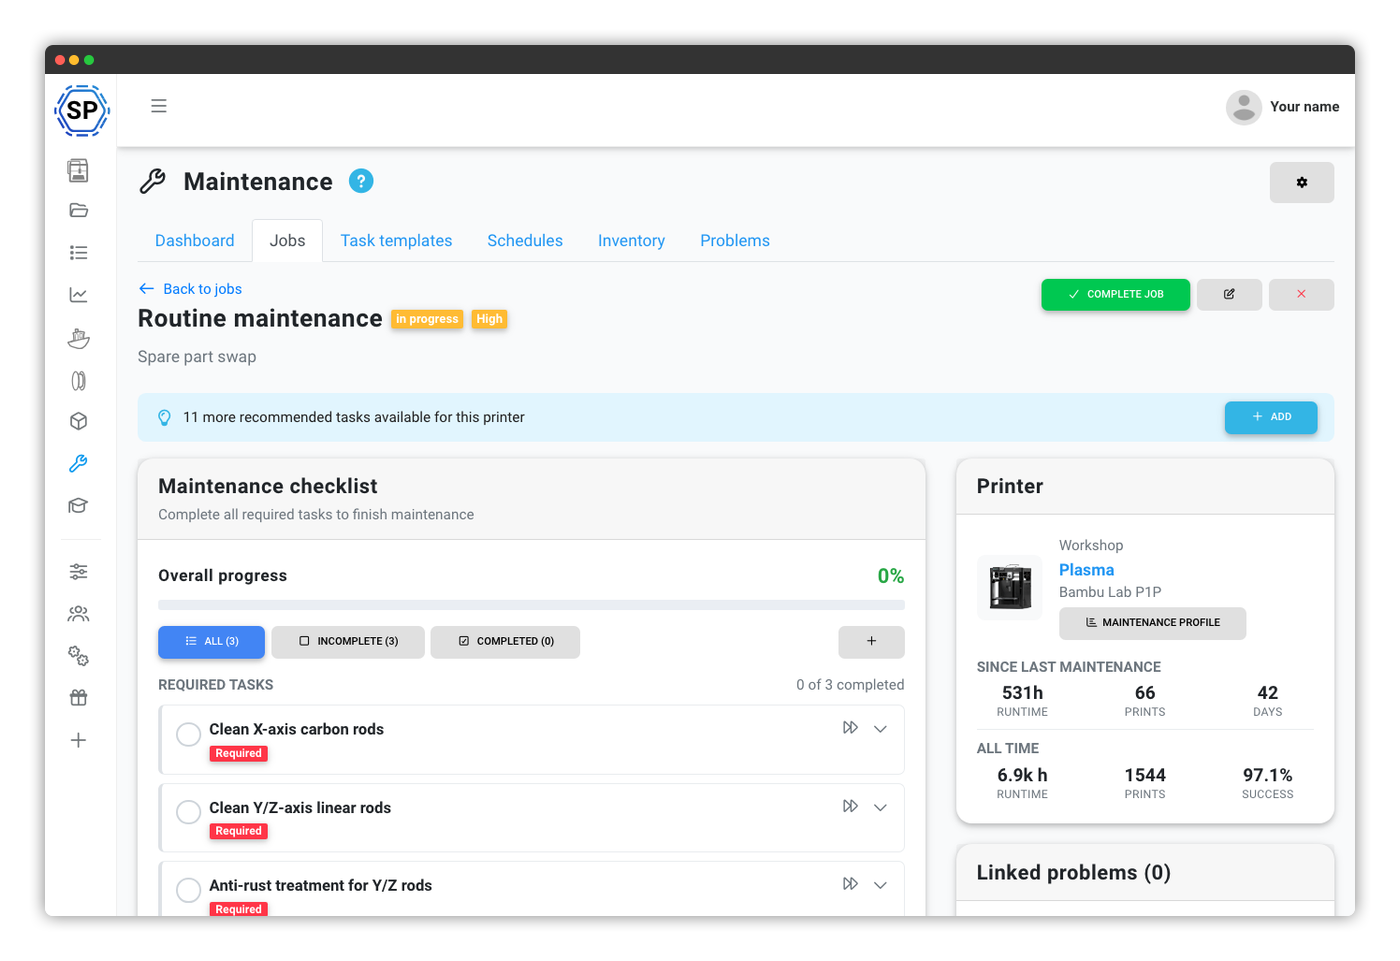
Task: Open the MAINTENANCE PROFILE button
Action: 1152,622
